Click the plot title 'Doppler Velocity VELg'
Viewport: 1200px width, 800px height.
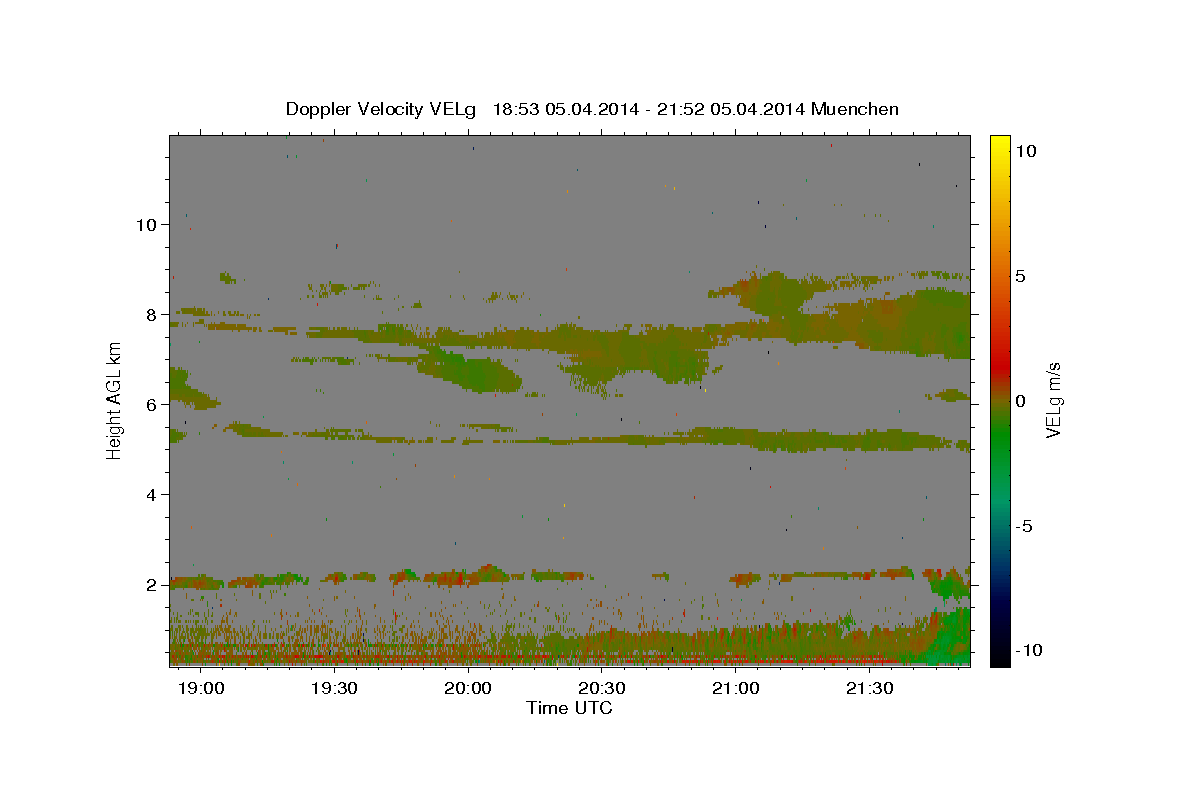[381, 109]
